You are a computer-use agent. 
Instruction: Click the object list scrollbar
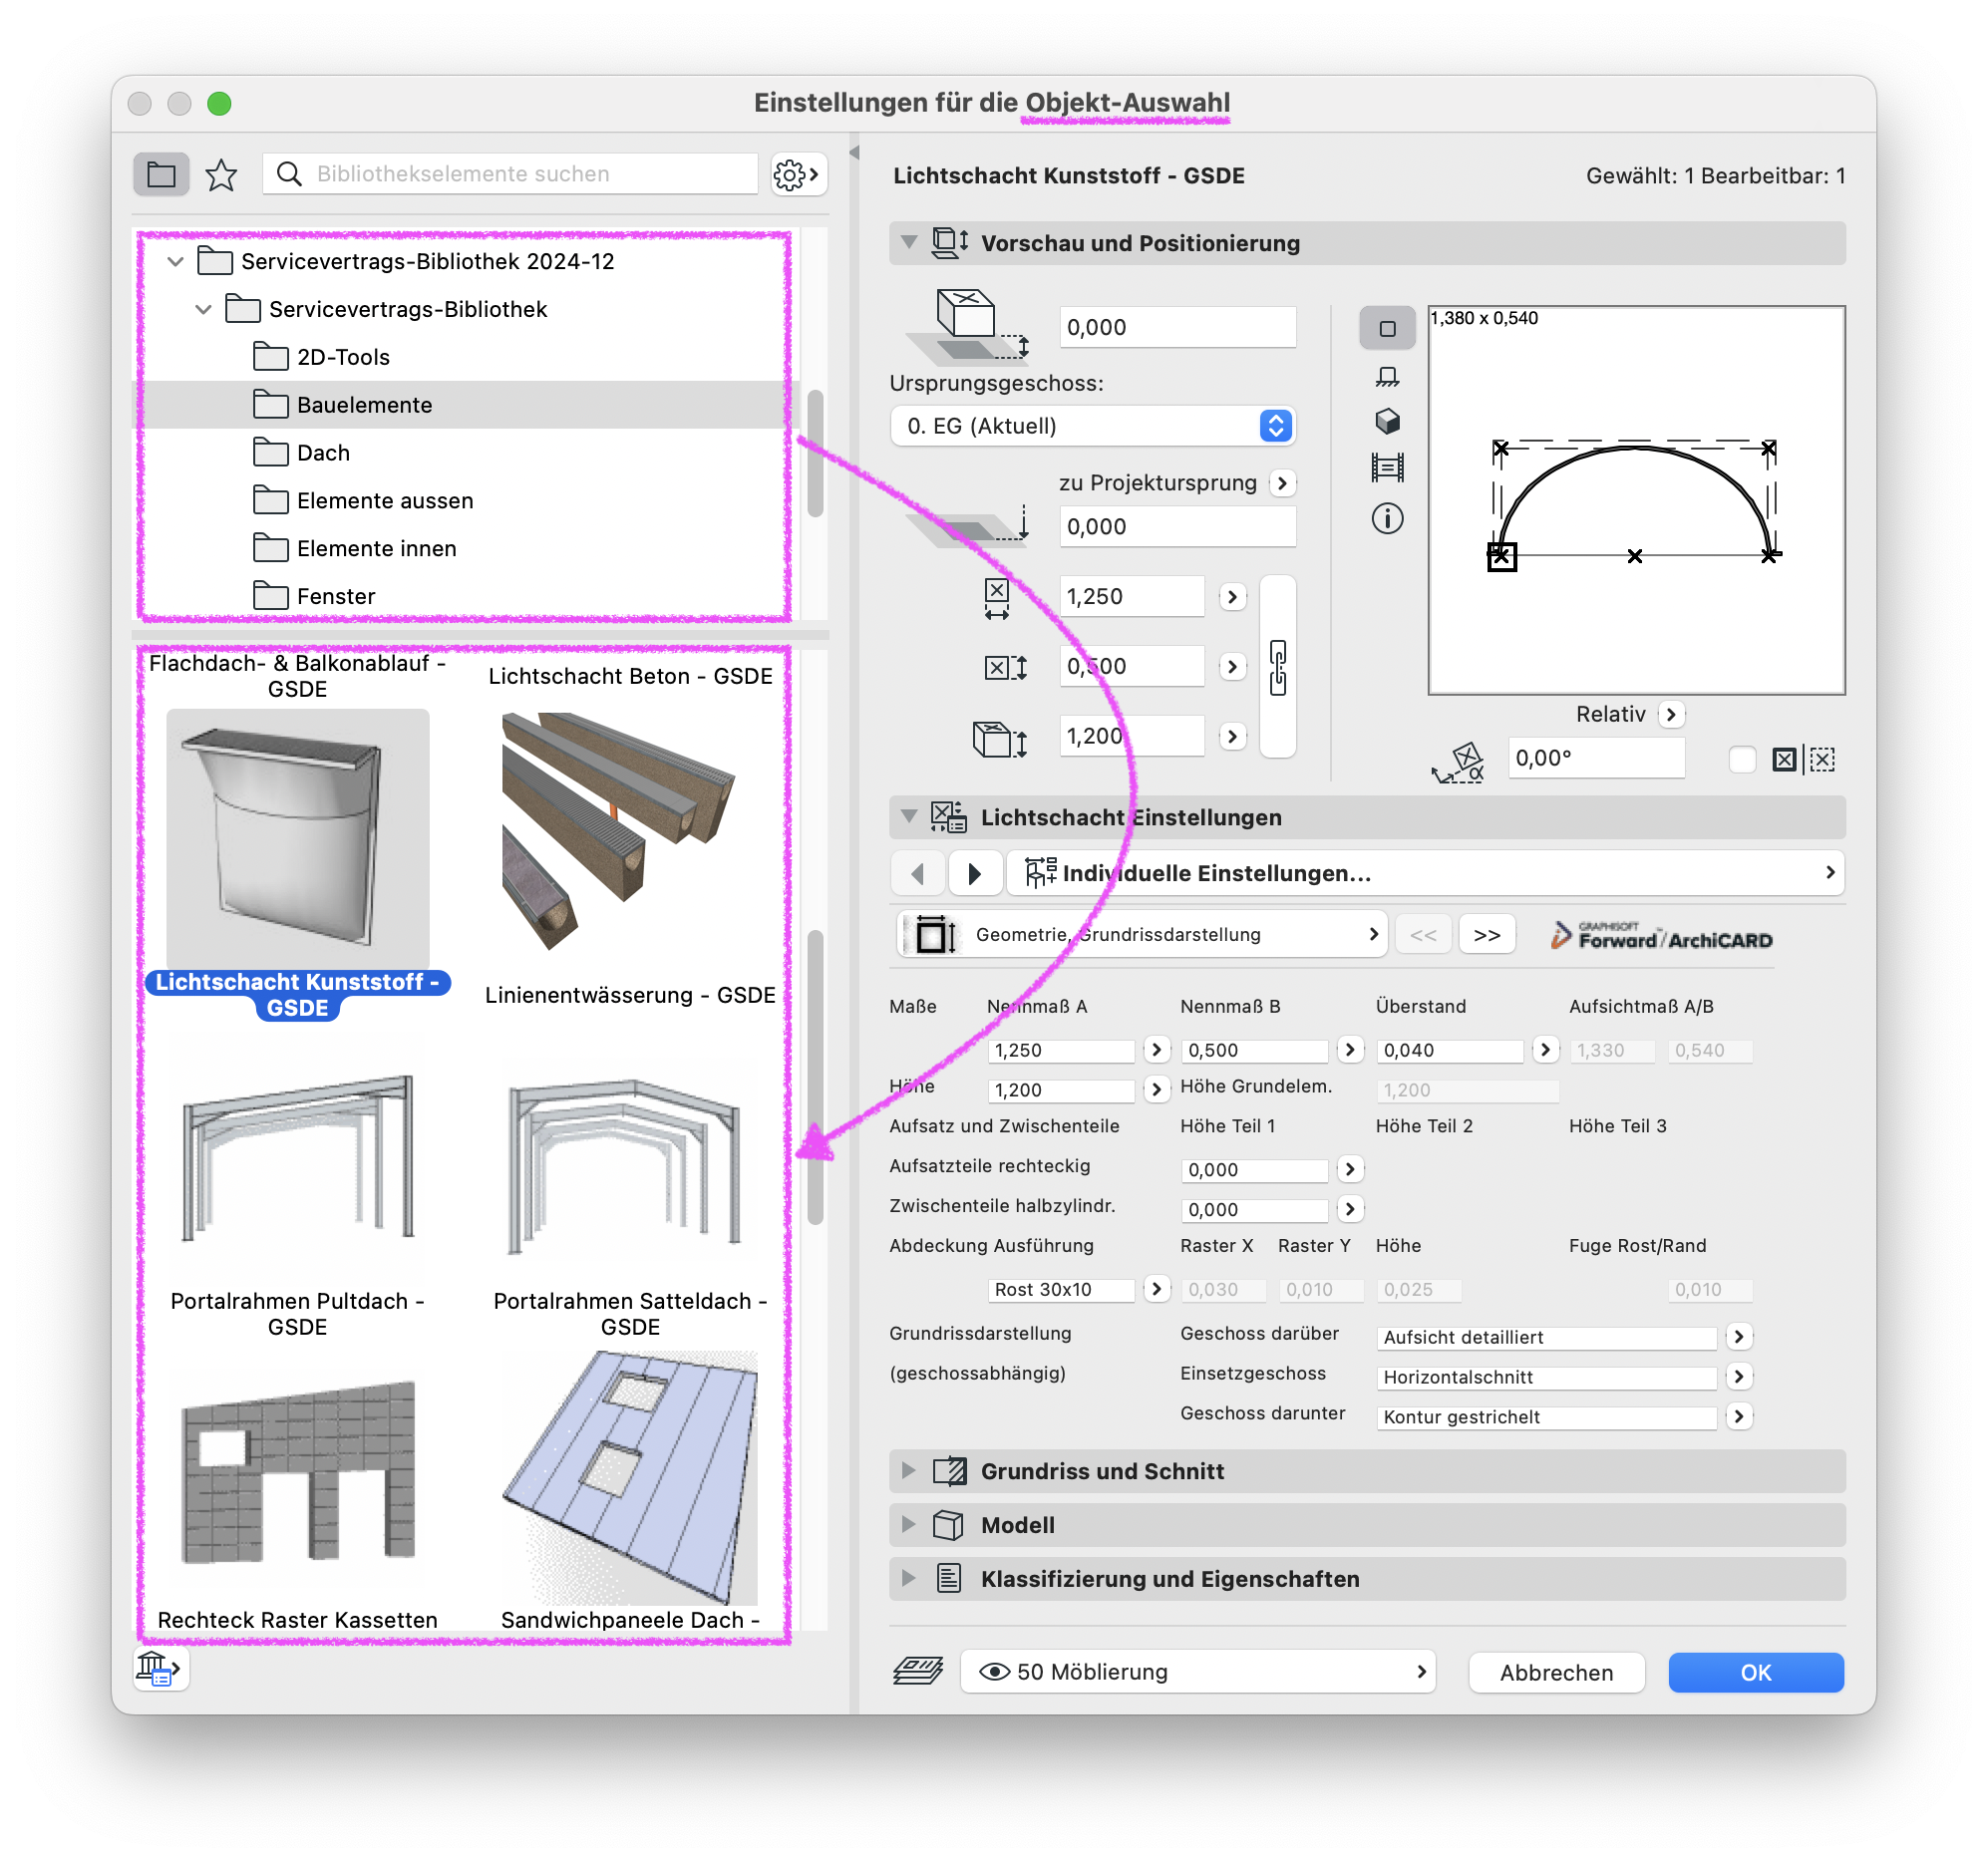pos(815,1077)
